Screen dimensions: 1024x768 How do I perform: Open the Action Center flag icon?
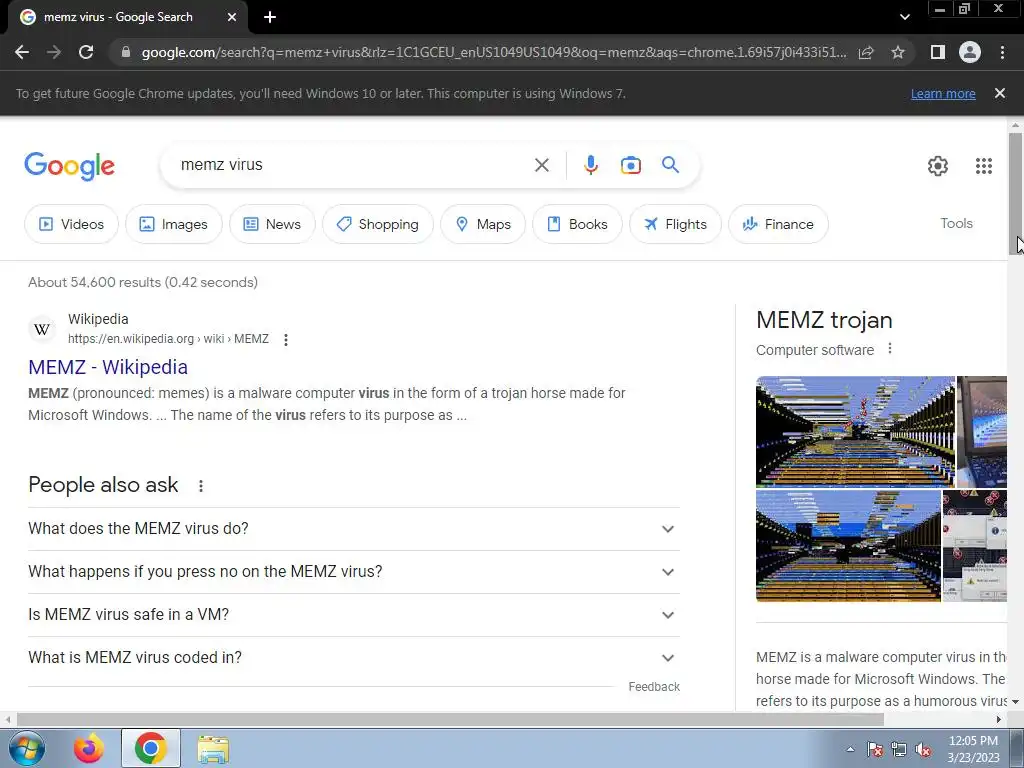click(874, 750)
